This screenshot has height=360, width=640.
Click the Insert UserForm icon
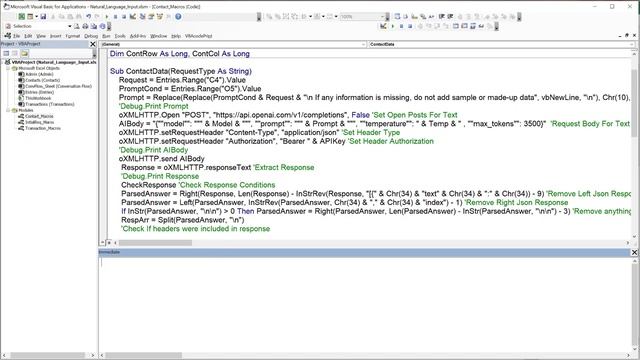[x=30, y=17]
